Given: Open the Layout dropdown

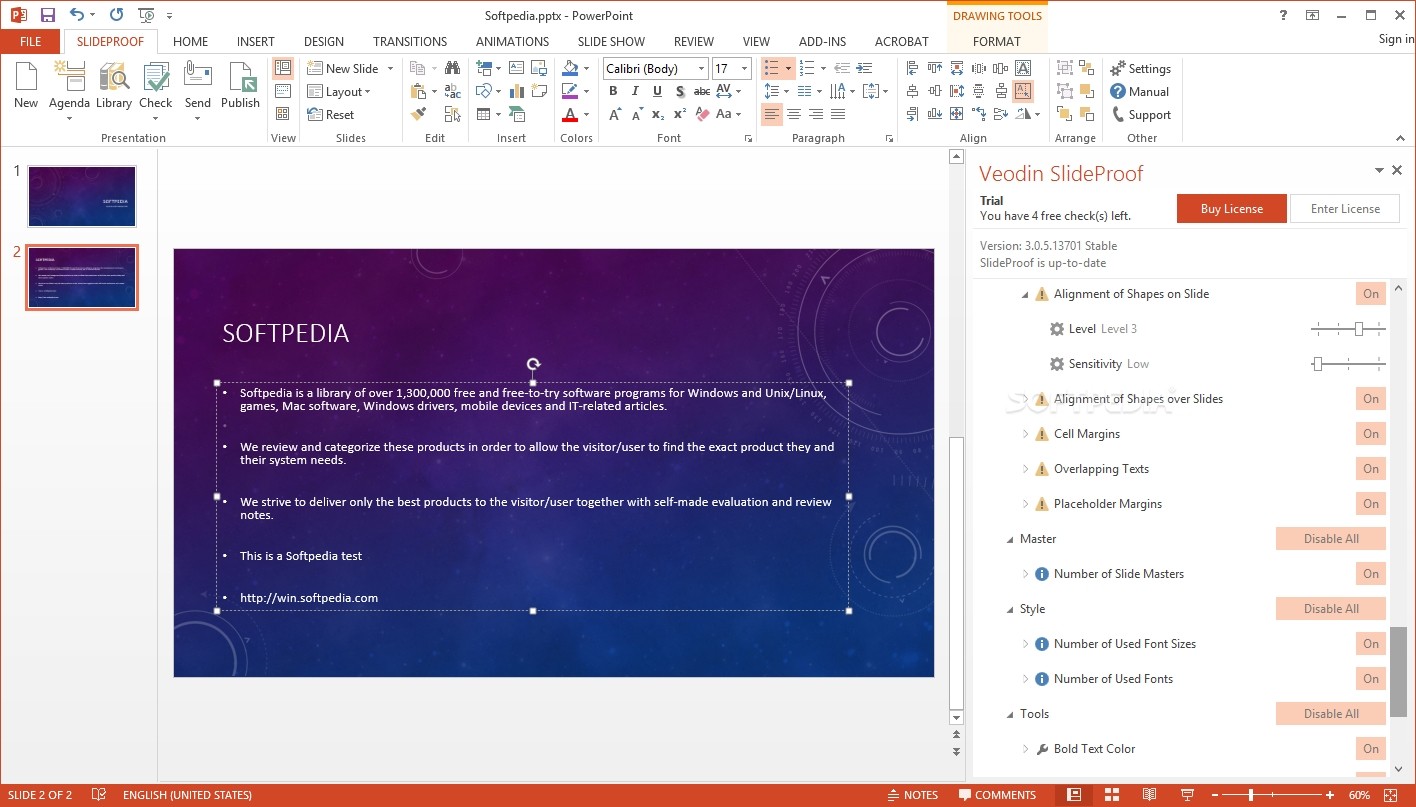Looking at the screenshot, I should click(x=338, y=91).
